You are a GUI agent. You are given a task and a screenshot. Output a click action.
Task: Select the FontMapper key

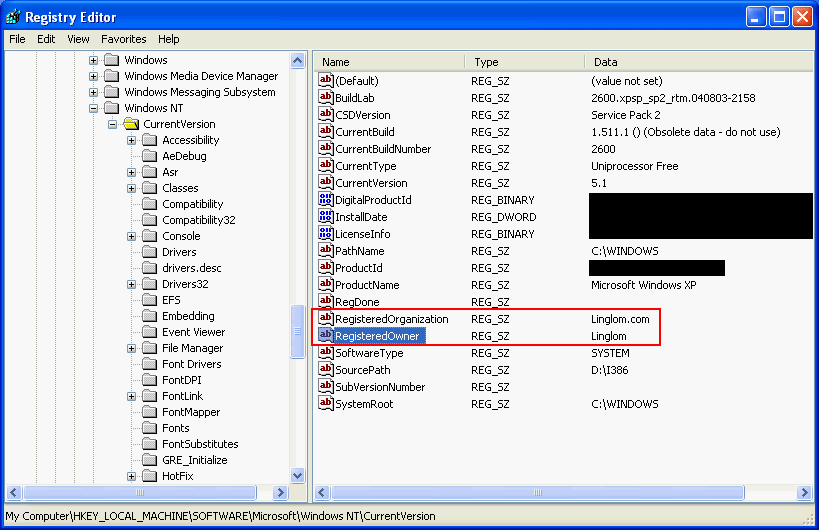191,412
